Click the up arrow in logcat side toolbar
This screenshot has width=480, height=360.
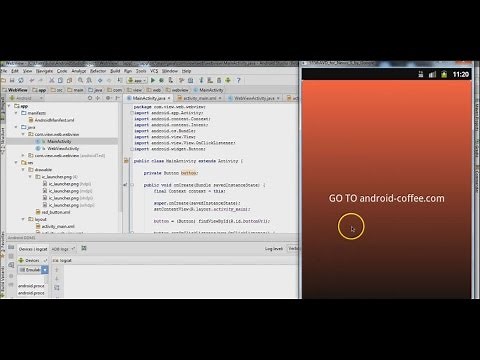tap(57, 270)
